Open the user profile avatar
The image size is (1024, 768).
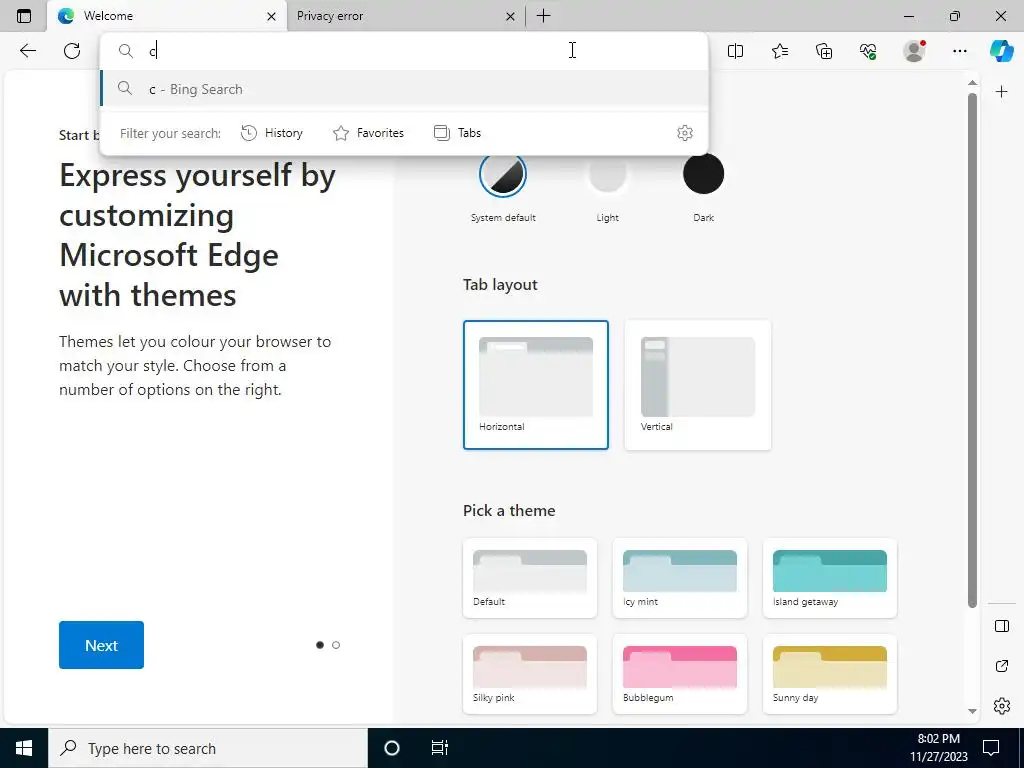click(x=914, y=50)
